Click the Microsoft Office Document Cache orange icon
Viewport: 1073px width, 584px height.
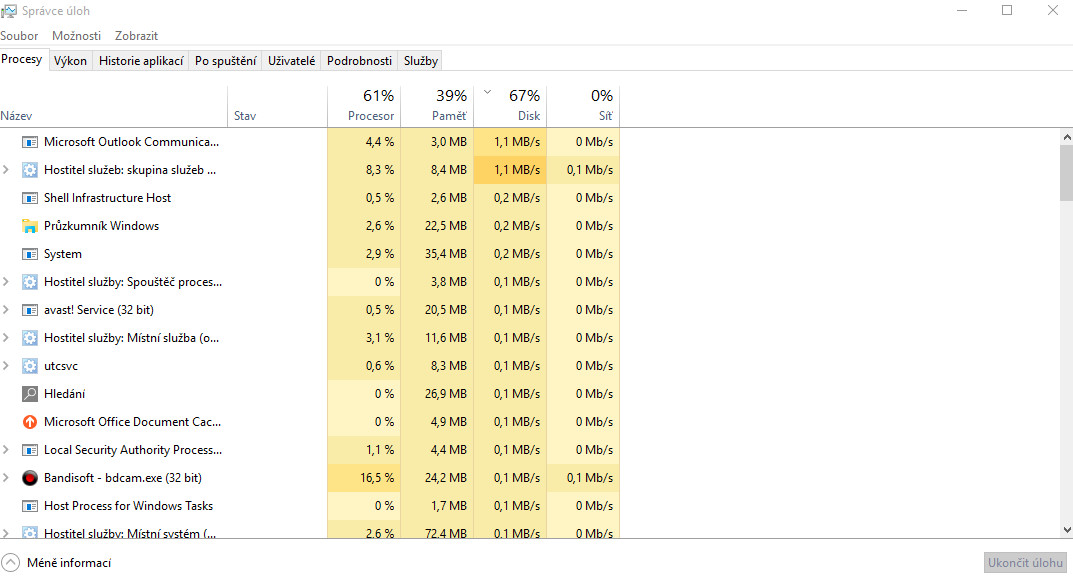pyautogui.click(x=29, y=422)
